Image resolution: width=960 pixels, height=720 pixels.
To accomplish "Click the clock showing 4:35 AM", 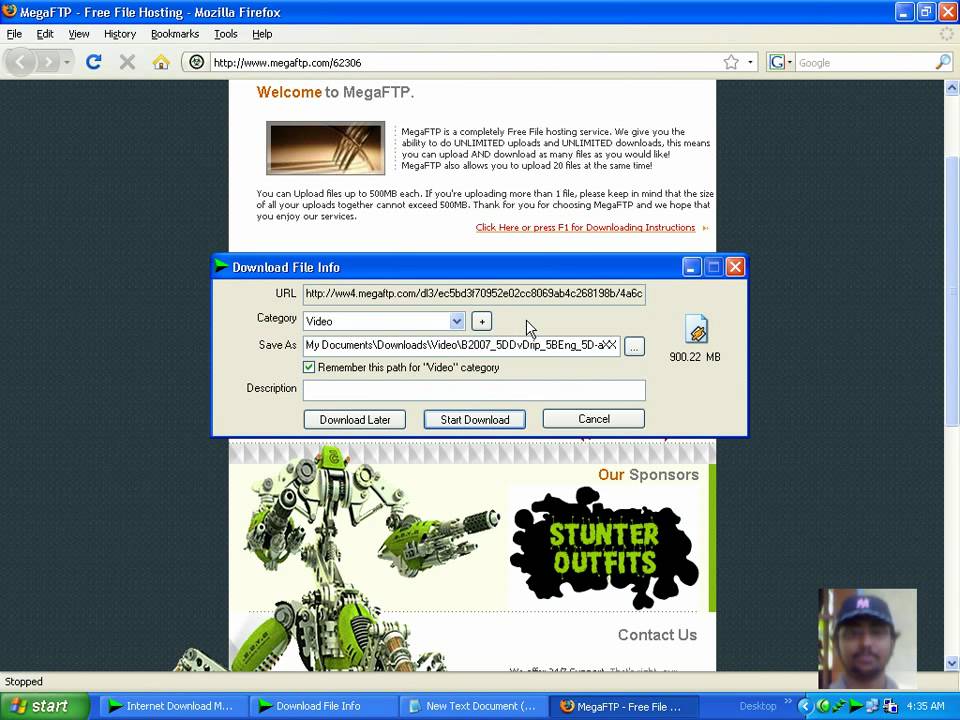I will 926,706.
